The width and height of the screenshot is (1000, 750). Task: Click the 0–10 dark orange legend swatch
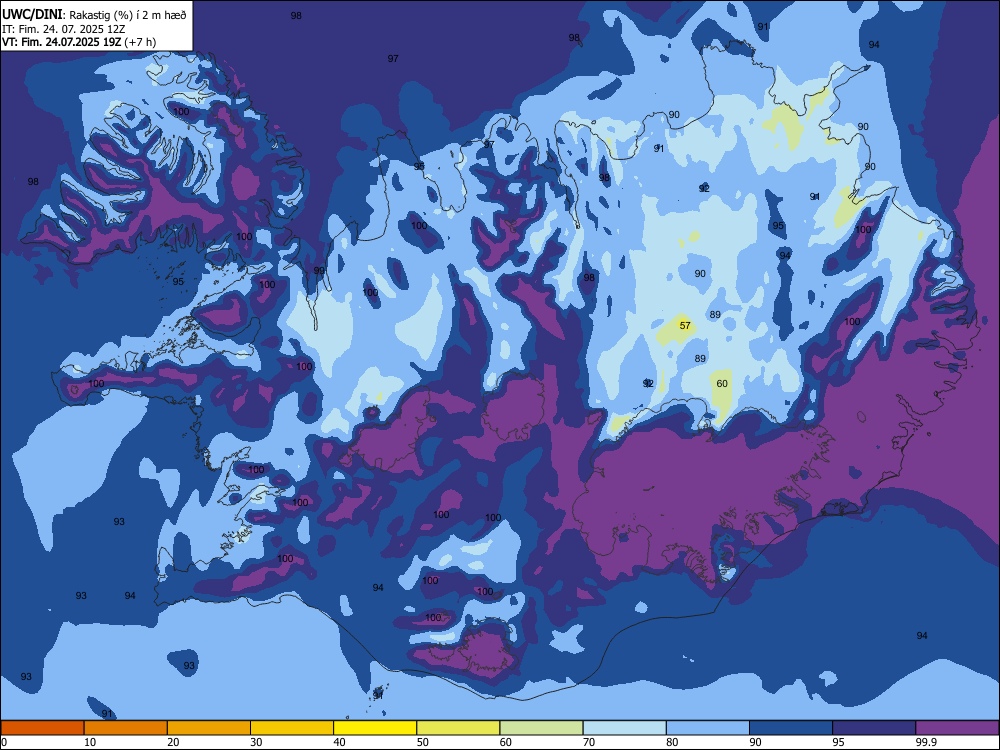(43, 728)
